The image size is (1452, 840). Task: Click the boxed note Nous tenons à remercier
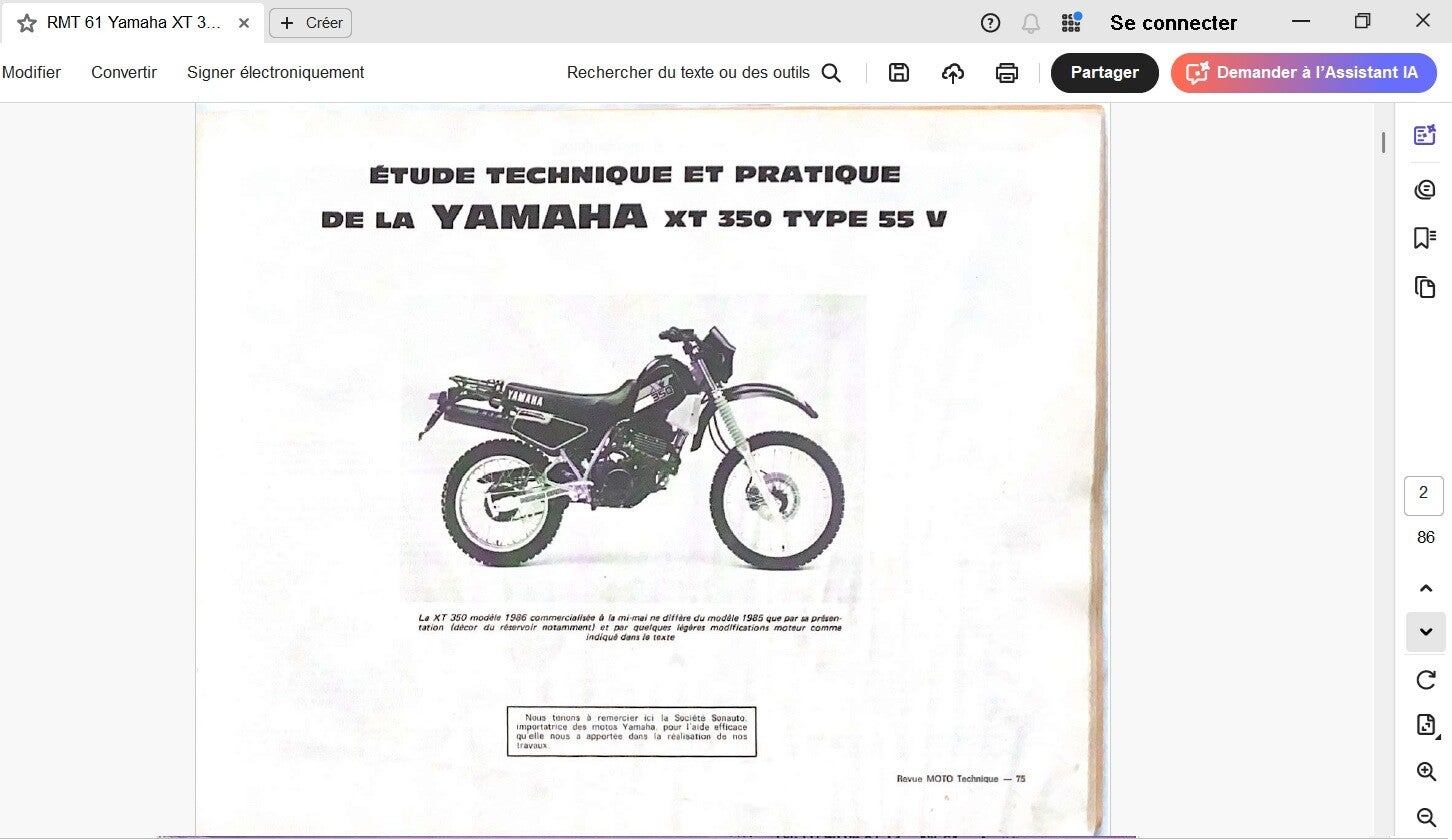point(632,731)
